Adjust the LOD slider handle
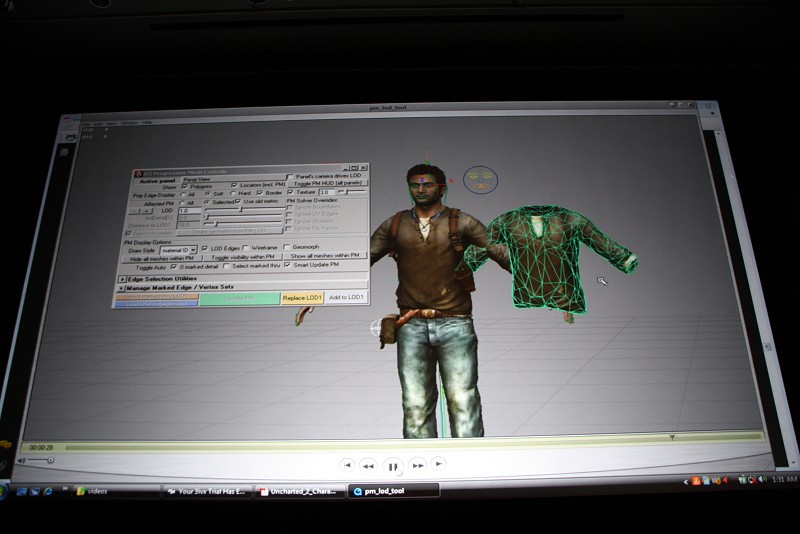Viewport: 800px width, 534px height. pyautogui.click(x=241, y=209)
